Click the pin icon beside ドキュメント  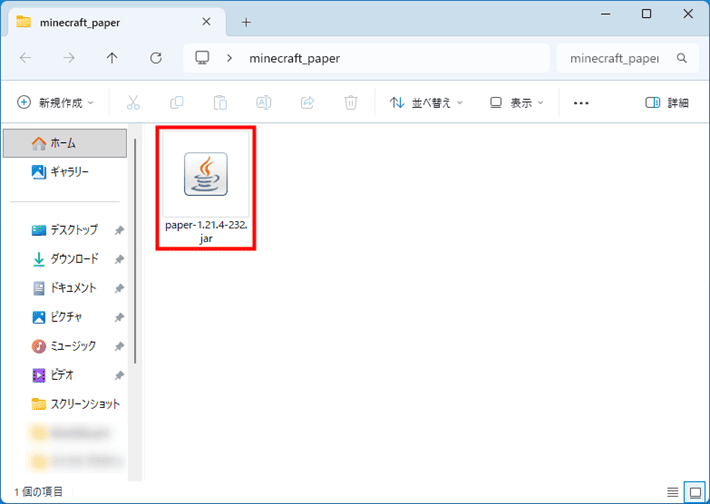(x=119, y=288)
